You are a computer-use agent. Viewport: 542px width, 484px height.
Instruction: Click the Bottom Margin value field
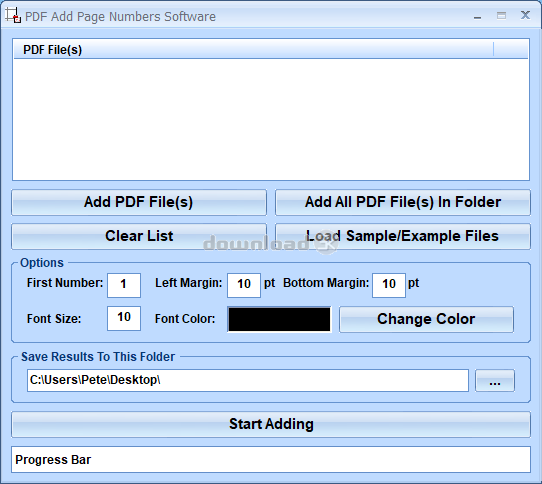pos(389,285)
